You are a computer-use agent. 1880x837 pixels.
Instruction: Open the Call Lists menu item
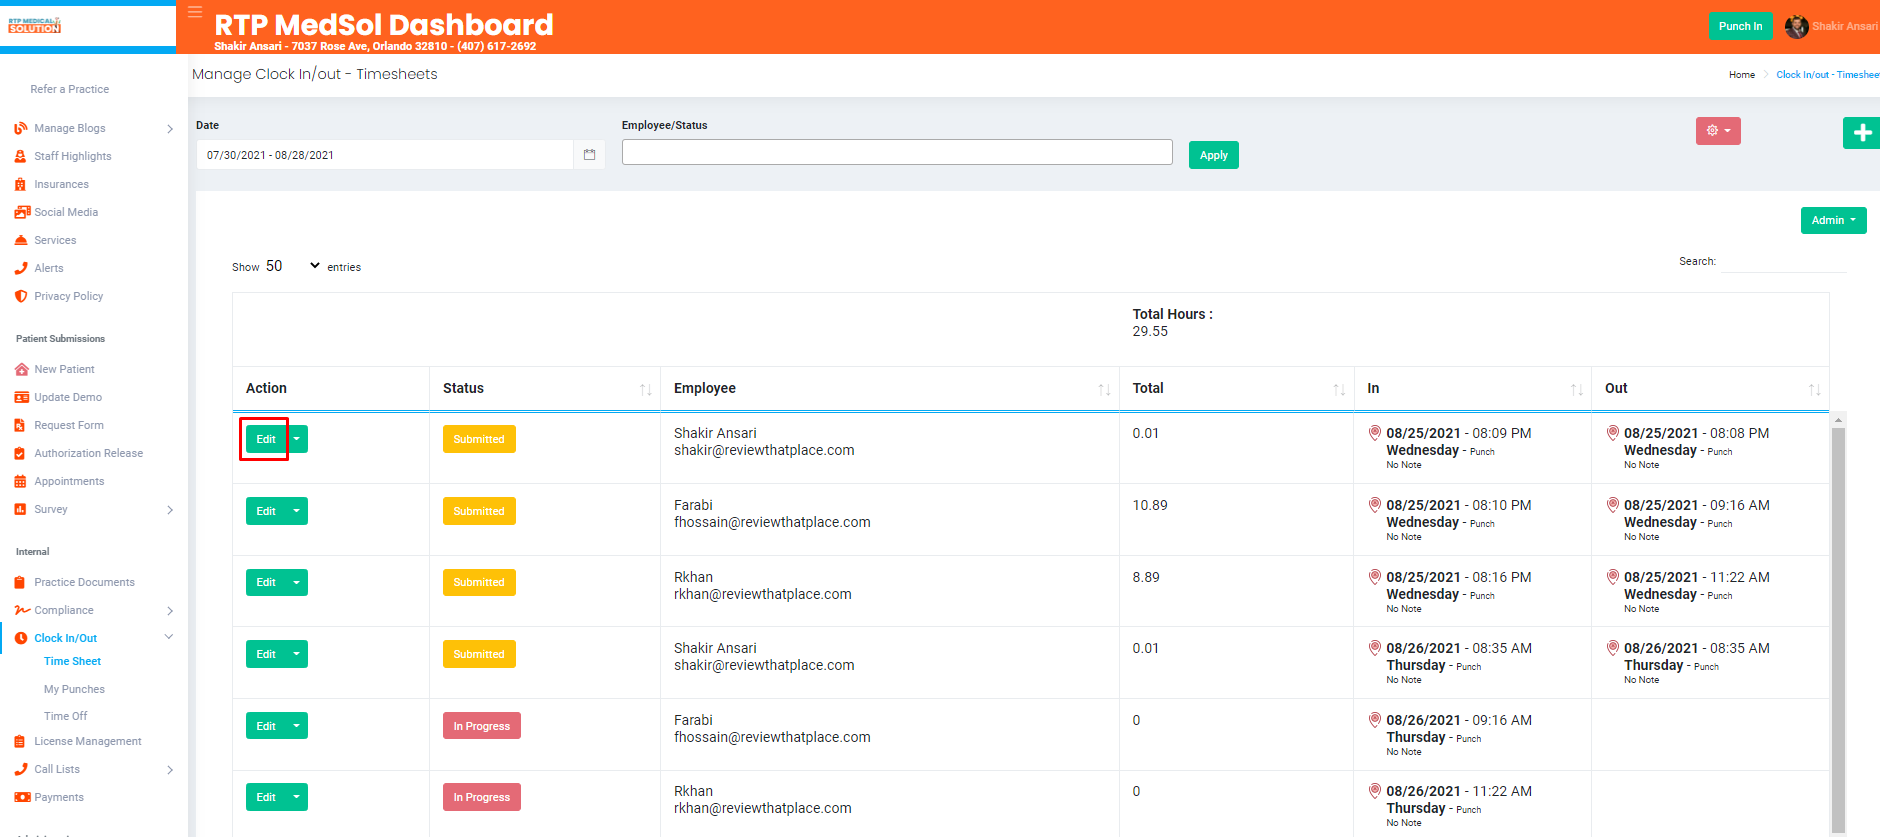click(57, 769)
